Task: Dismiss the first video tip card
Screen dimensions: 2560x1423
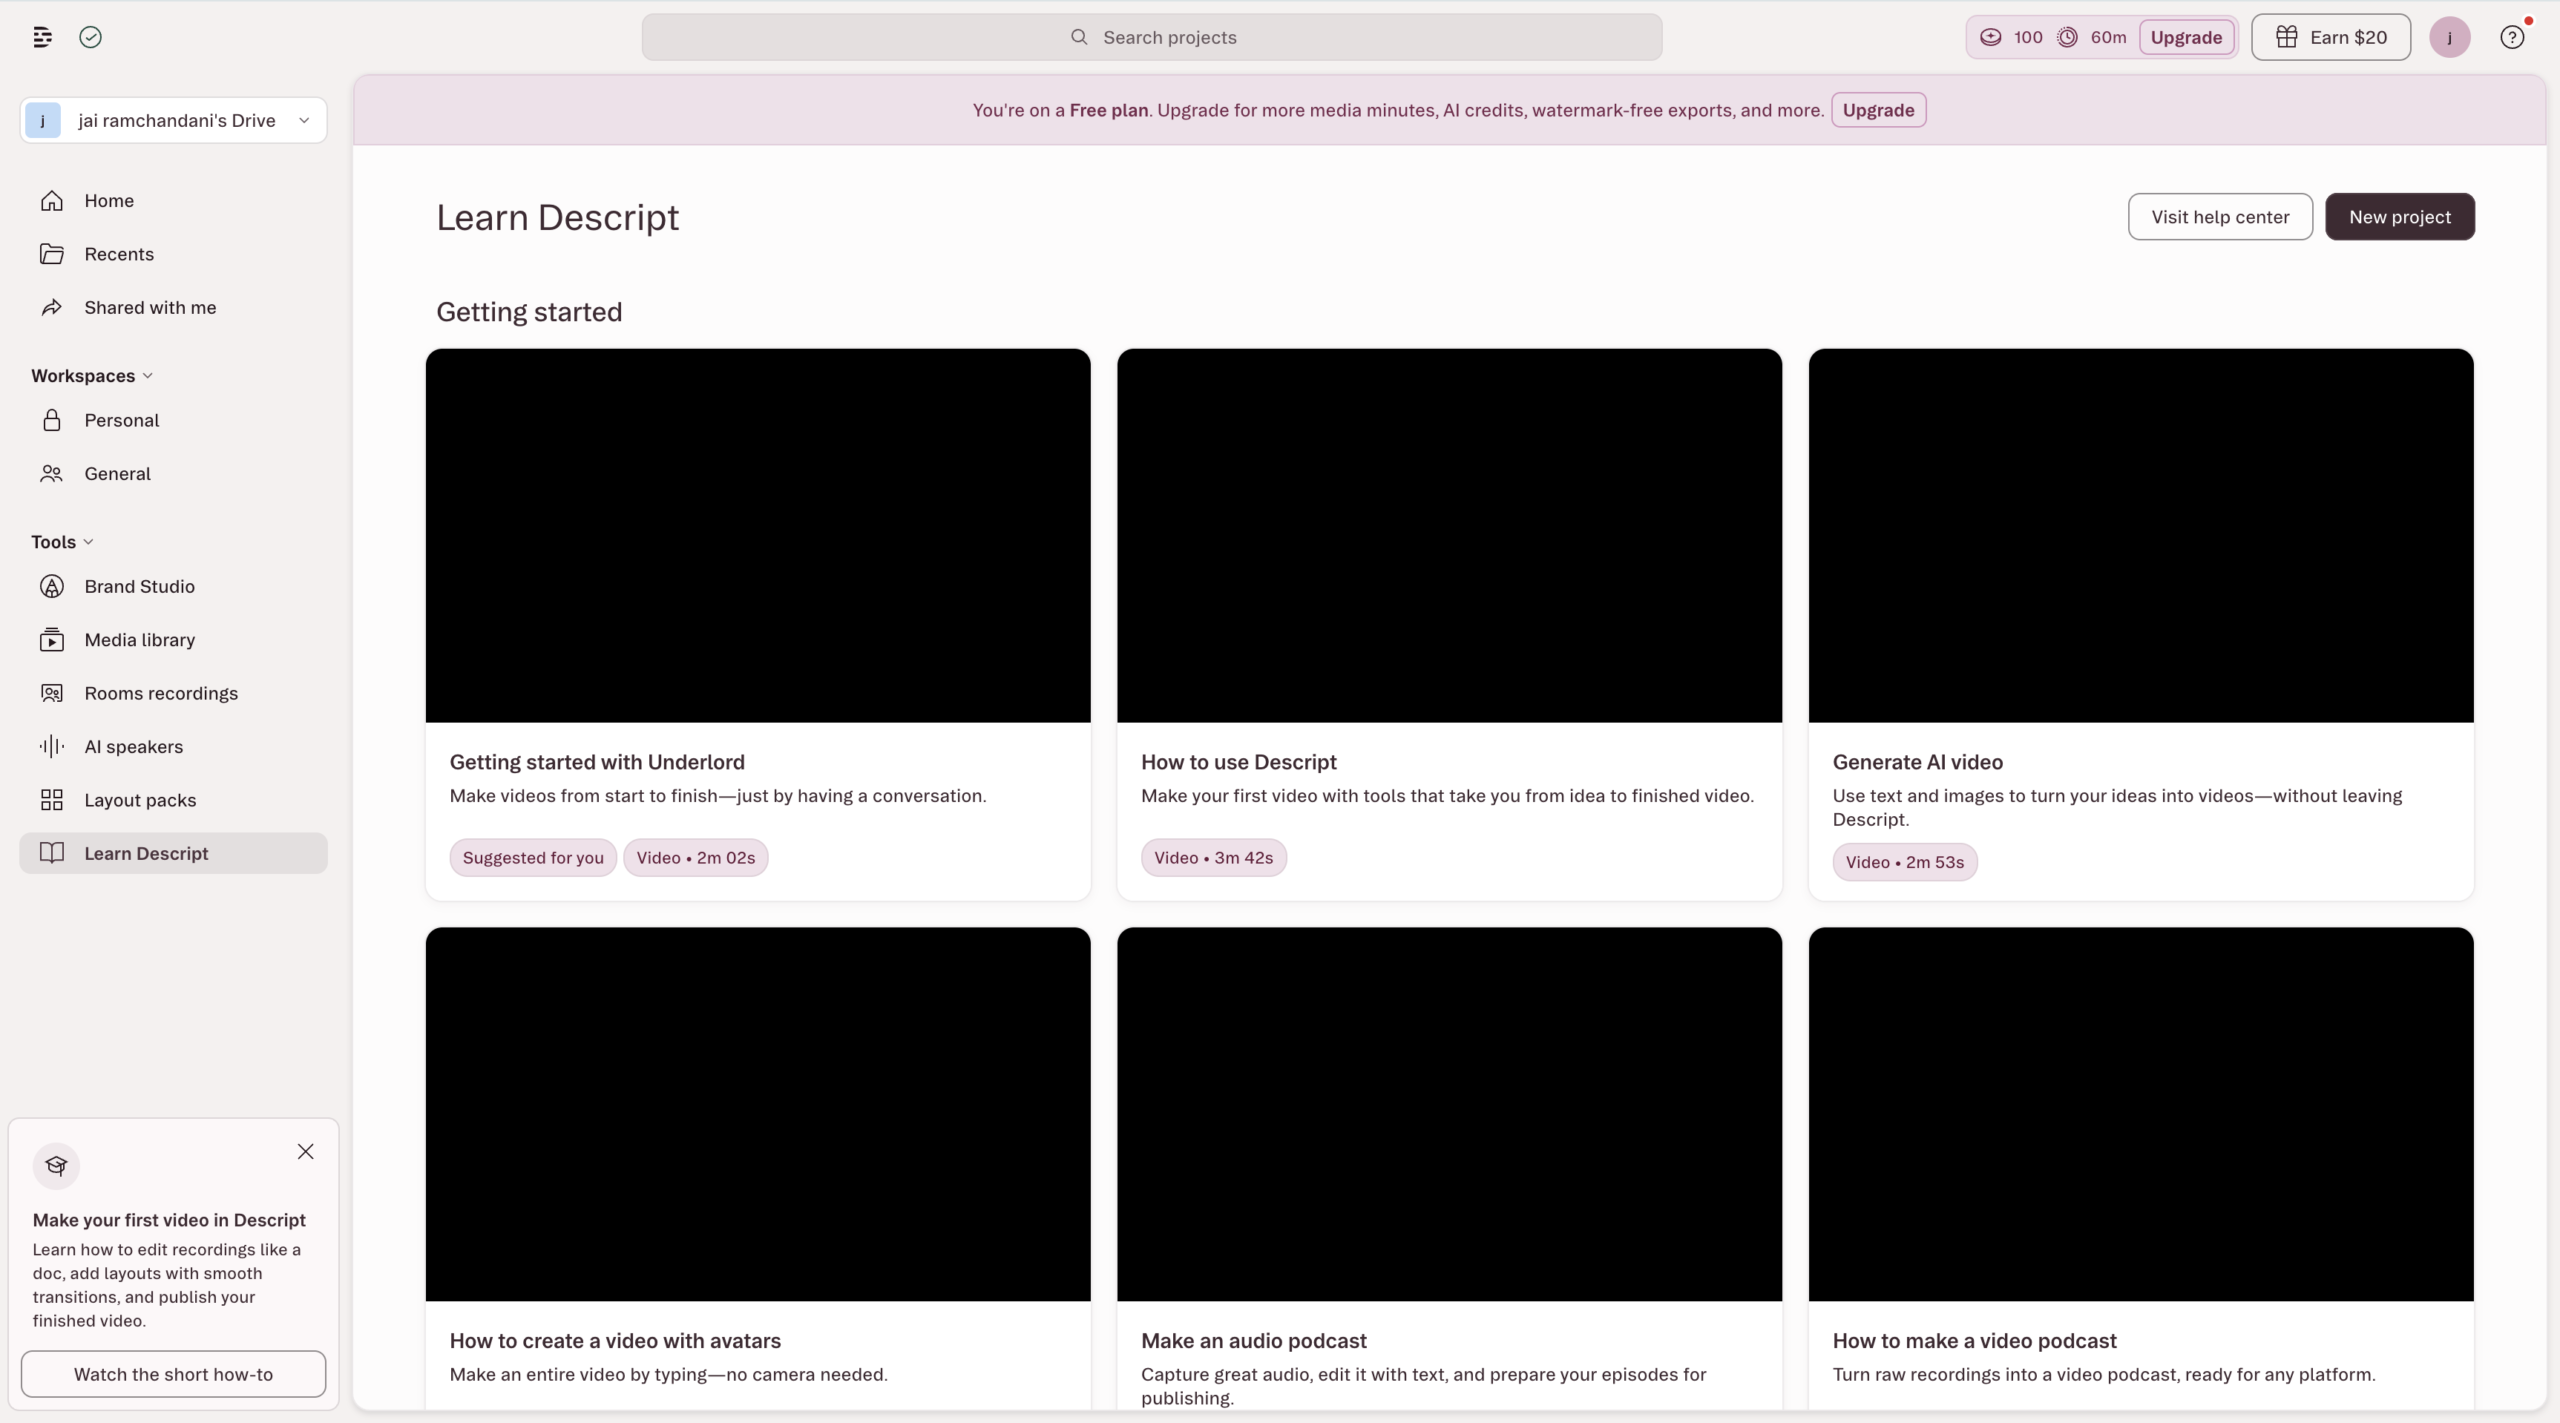Action: click(x=306, y=1152)
